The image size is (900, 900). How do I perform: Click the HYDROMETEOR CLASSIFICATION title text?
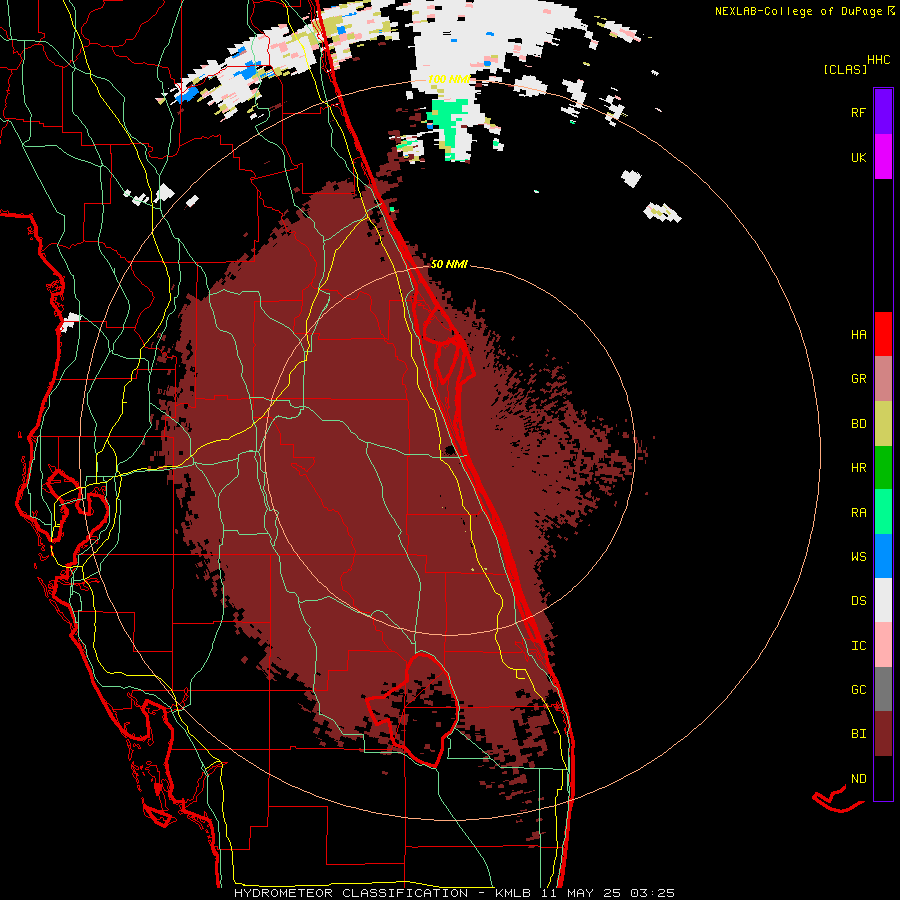tap(351, 893)
